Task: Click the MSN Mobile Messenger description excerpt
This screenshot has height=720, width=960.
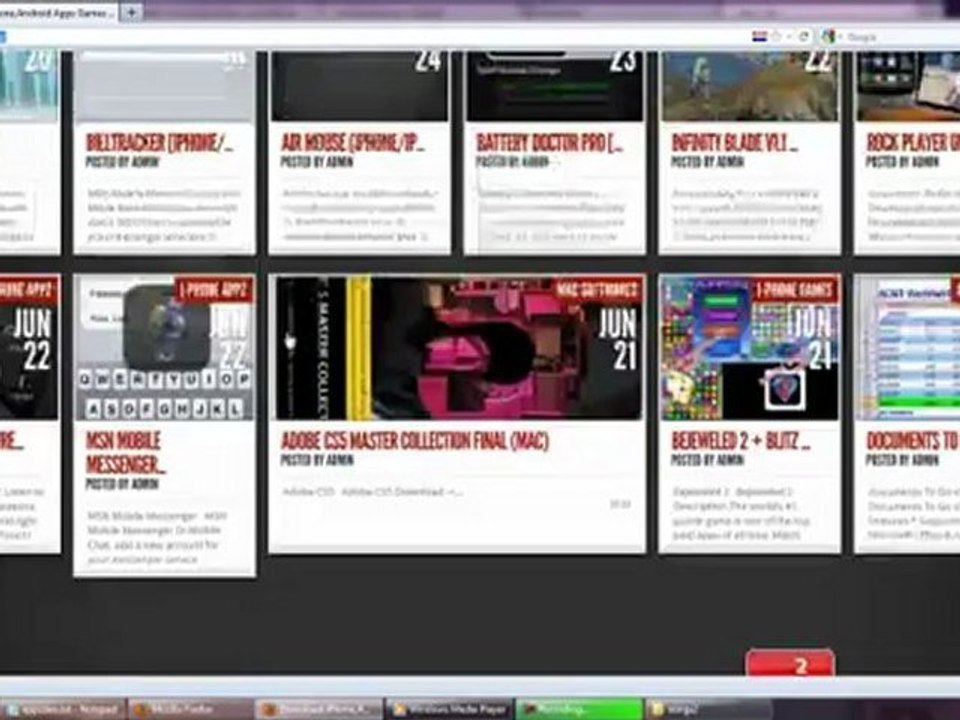Action: coord(157,537)
